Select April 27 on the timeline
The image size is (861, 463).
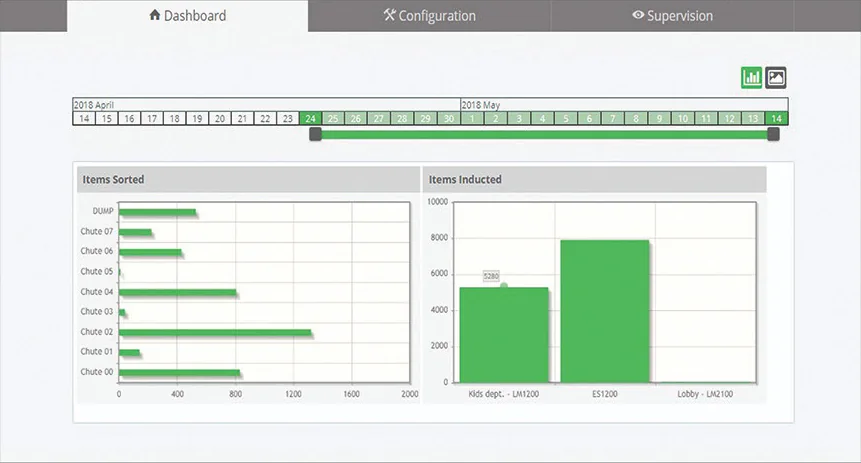pyautogui.click(x=379, y=118)
